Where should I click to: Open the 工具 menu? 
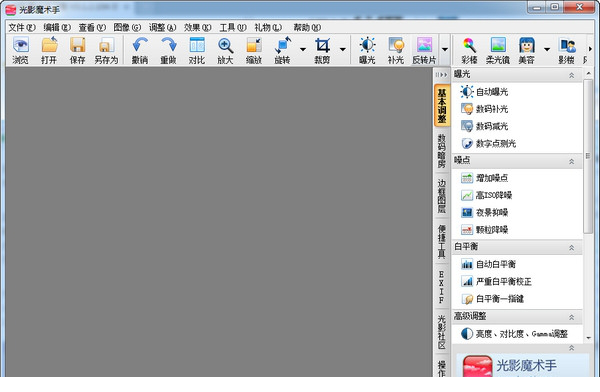pos(233,28)
